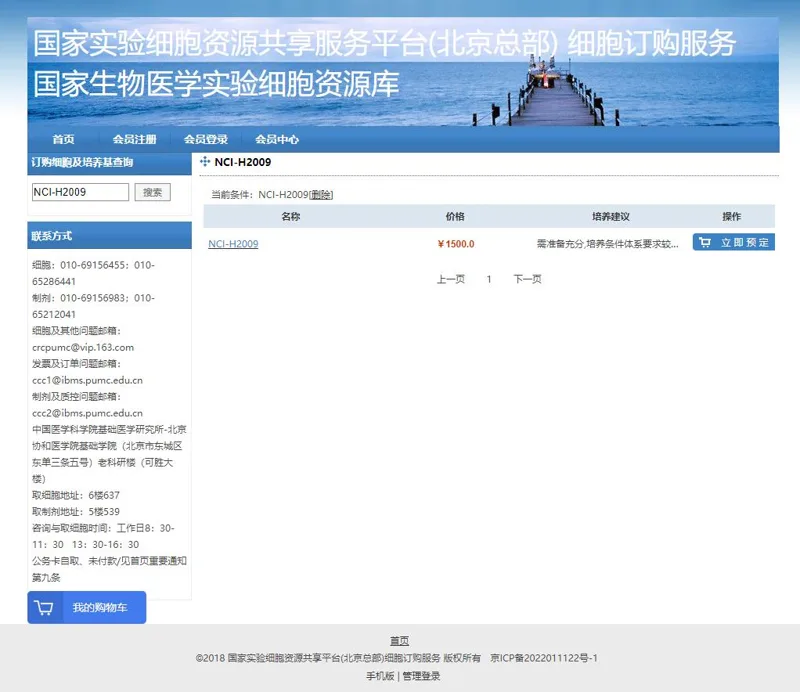This screenshot has width=800, height=692.
Task: Click the 当前条件:NCI-H2009 text
Action: click(x=260, y=194)
